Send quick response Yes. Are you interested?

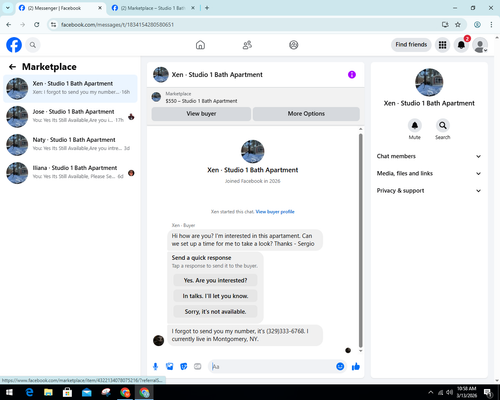point(215,280)
